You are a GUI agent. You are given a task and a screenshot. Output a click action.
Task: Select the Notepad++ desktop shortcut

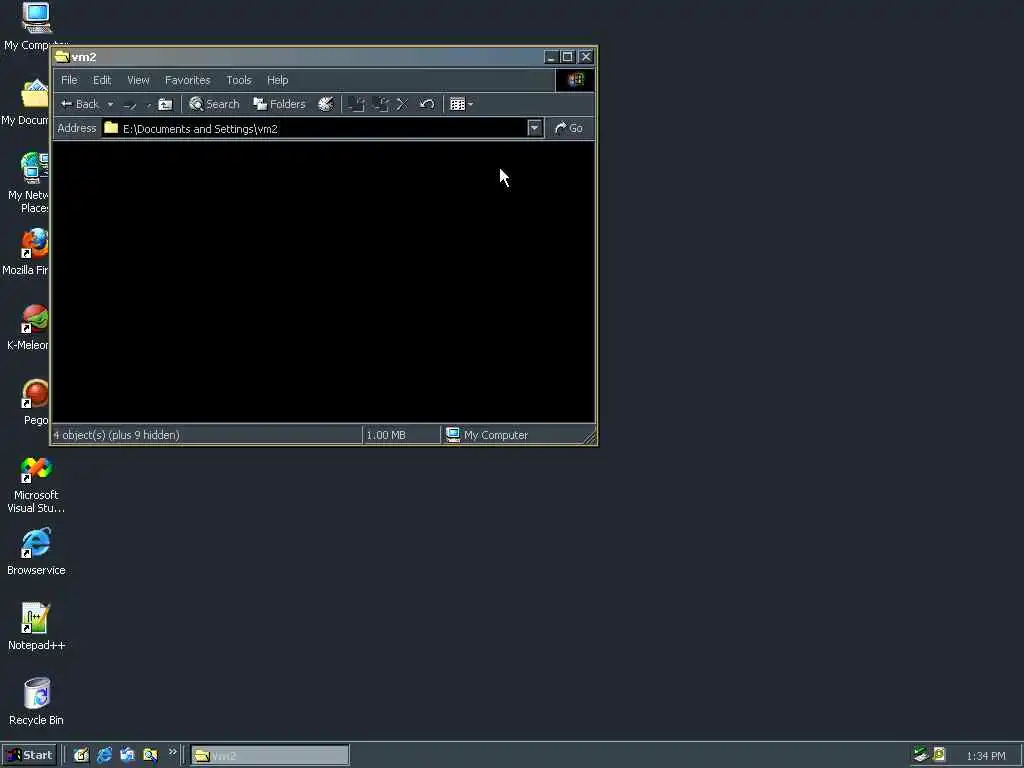36,627
